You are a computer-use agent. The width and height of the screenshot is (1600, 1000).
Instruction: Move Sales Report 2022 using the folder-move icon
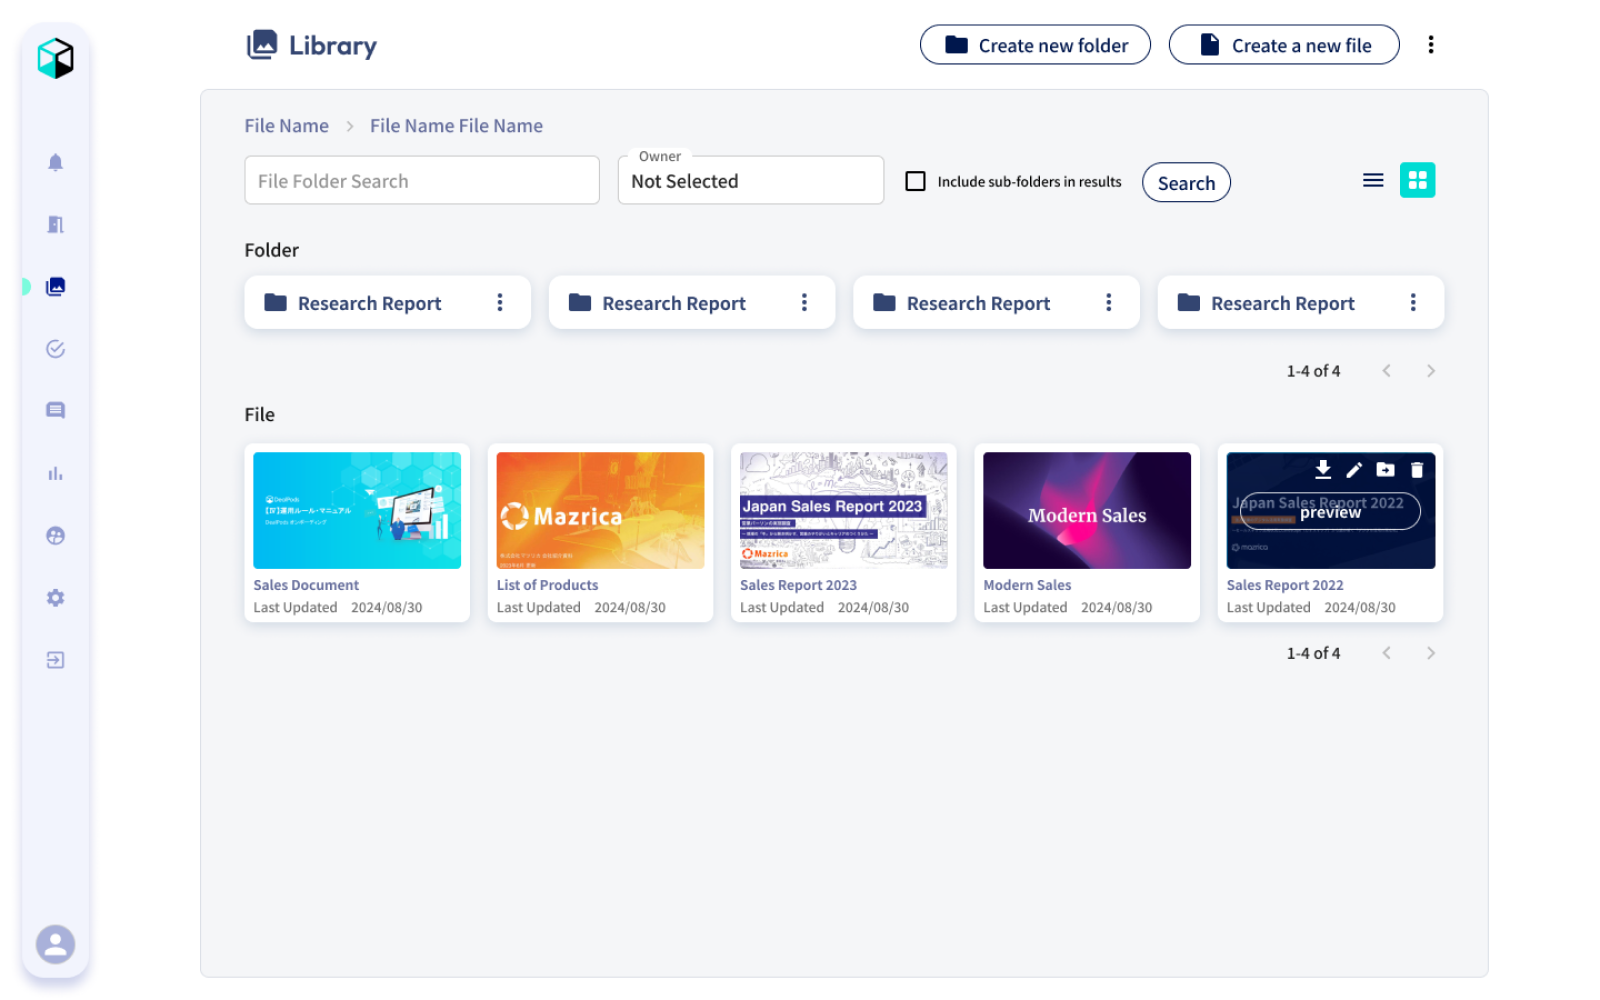pyautogui.click(x=1387, y=469)
